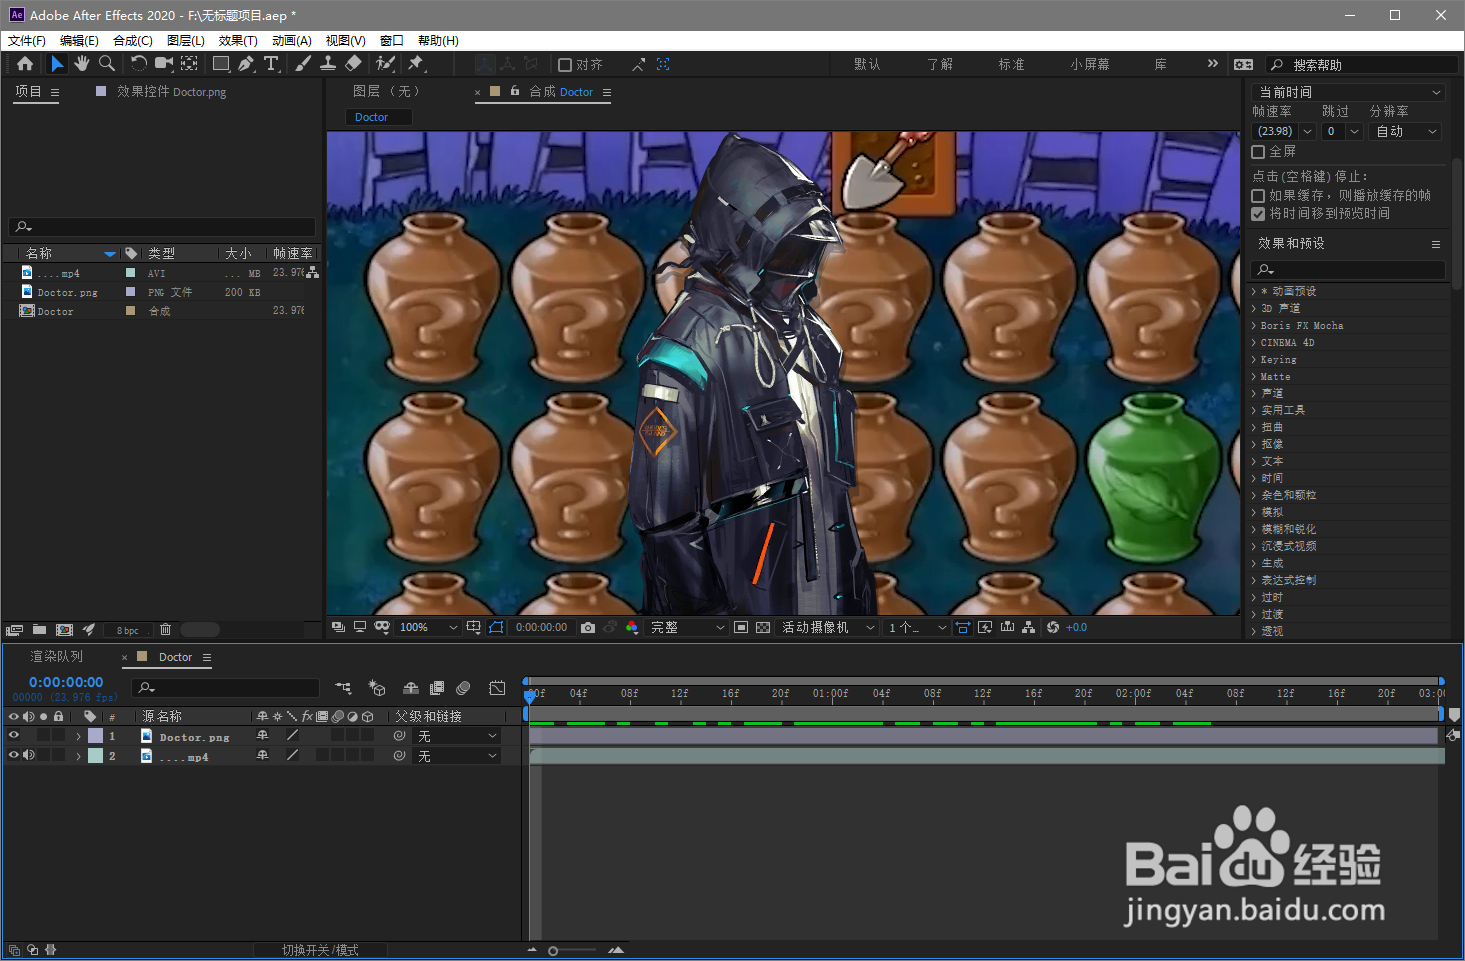Image resolution: width=1465 pixels, height=961 pixels.
Task: Expand Doctor.png layer properties
Action: (78, 736)
